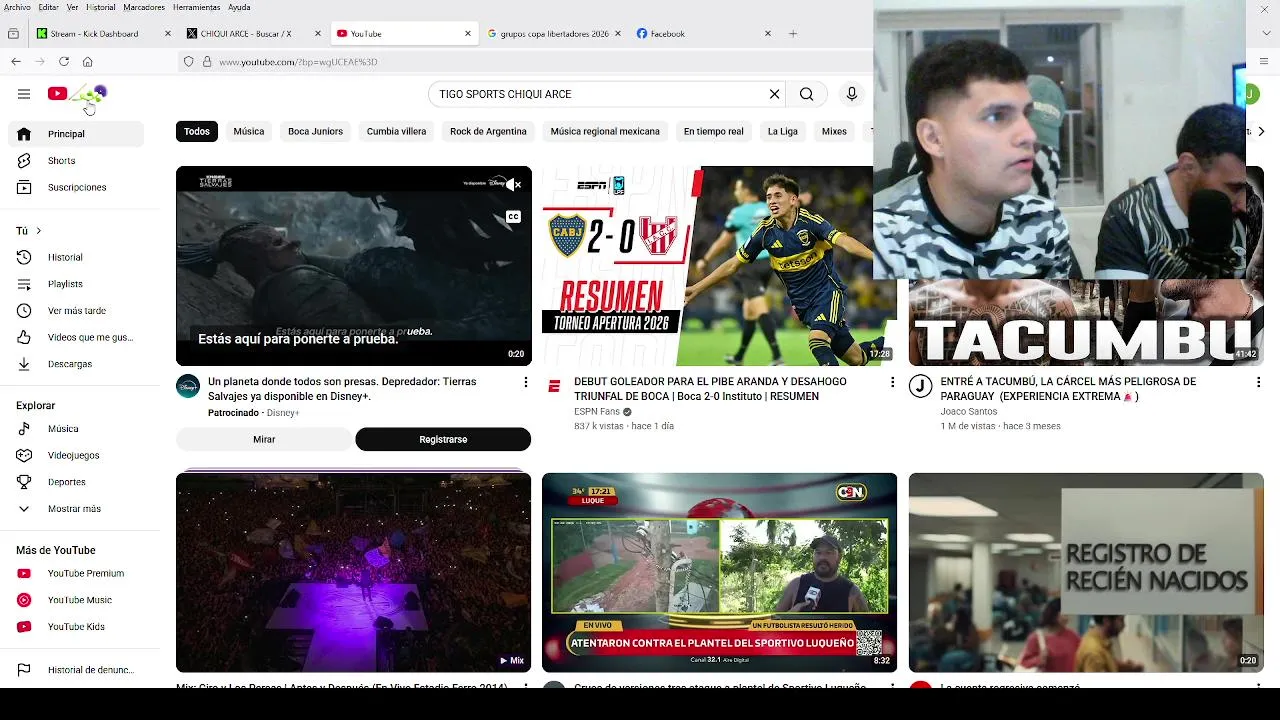Open the YouTube hamburger guide menu

point(24,94)
